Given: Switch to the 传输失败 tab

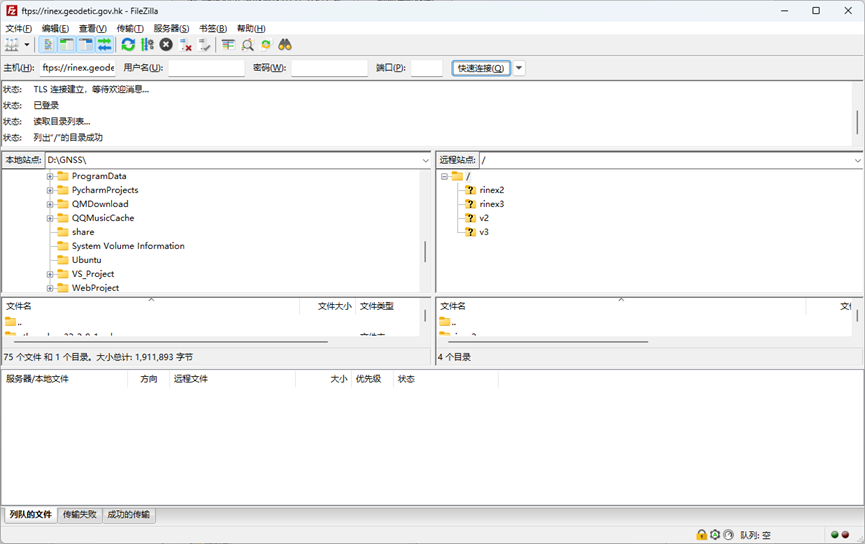Looking at the screenshot, I should click(x=80, y=515).
